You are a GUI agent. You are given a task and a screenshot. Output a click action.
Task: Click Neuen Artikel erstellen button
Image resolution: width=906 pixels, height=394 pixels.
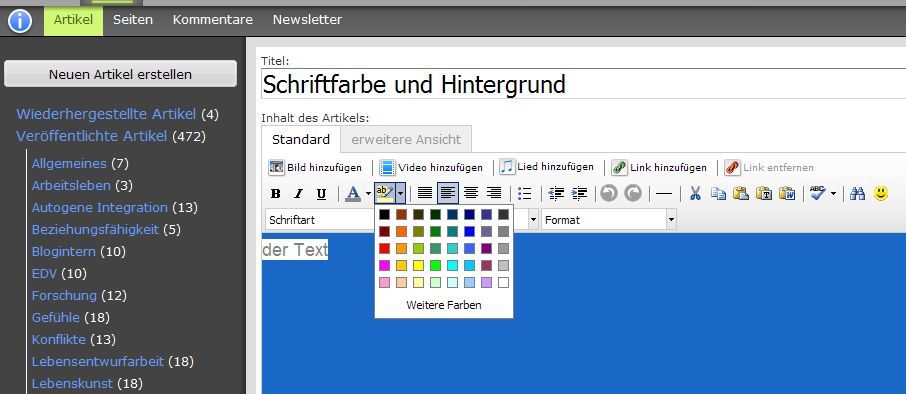coord(120,74)
